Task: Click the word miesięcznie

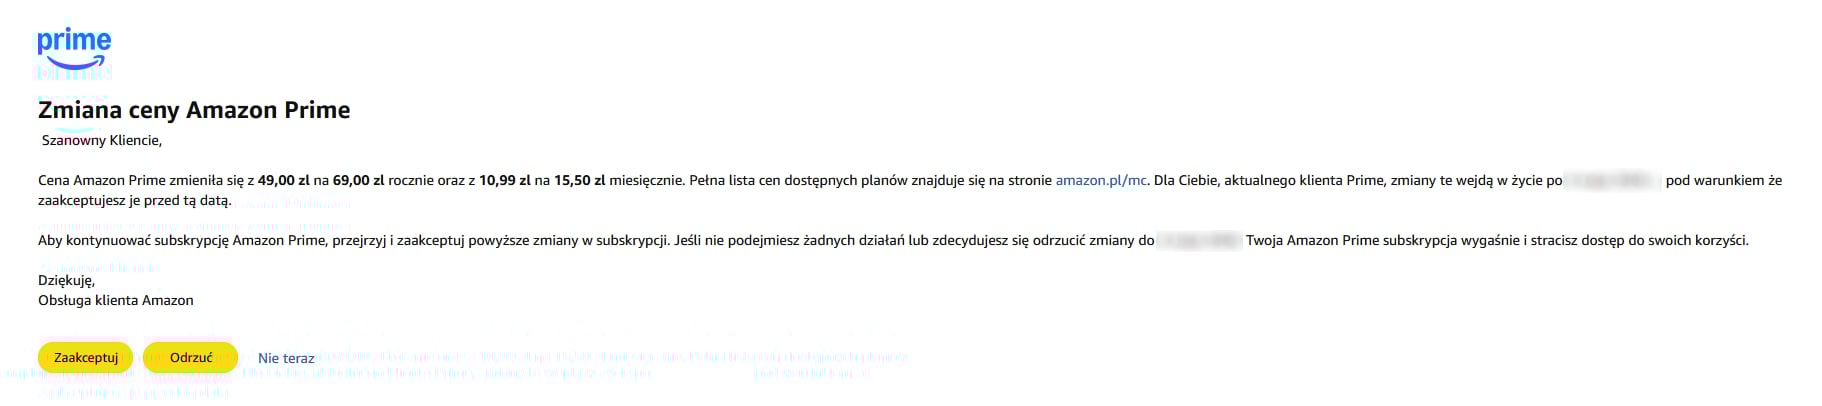Action: pos(645,180)
